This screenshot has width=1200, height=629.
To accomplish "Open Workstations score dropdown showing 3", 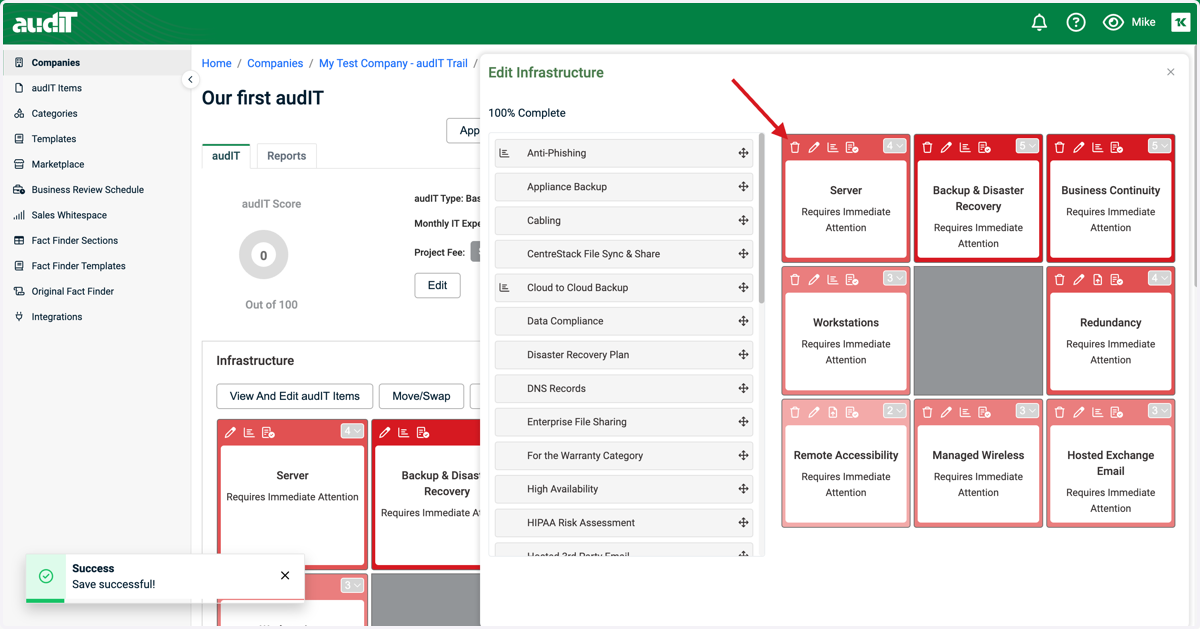I will click(x=895, y=278).
